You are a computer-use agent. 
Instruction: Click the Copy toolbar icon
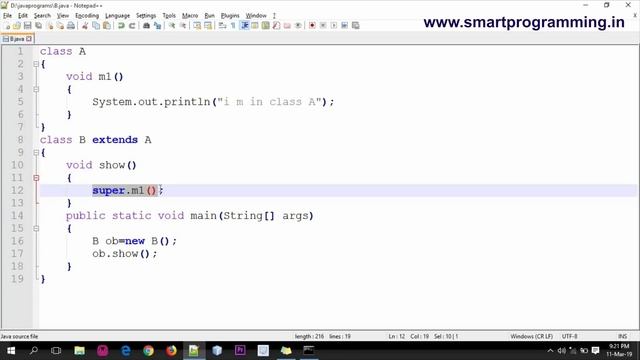pyautogui.click(x=96, y=26)
